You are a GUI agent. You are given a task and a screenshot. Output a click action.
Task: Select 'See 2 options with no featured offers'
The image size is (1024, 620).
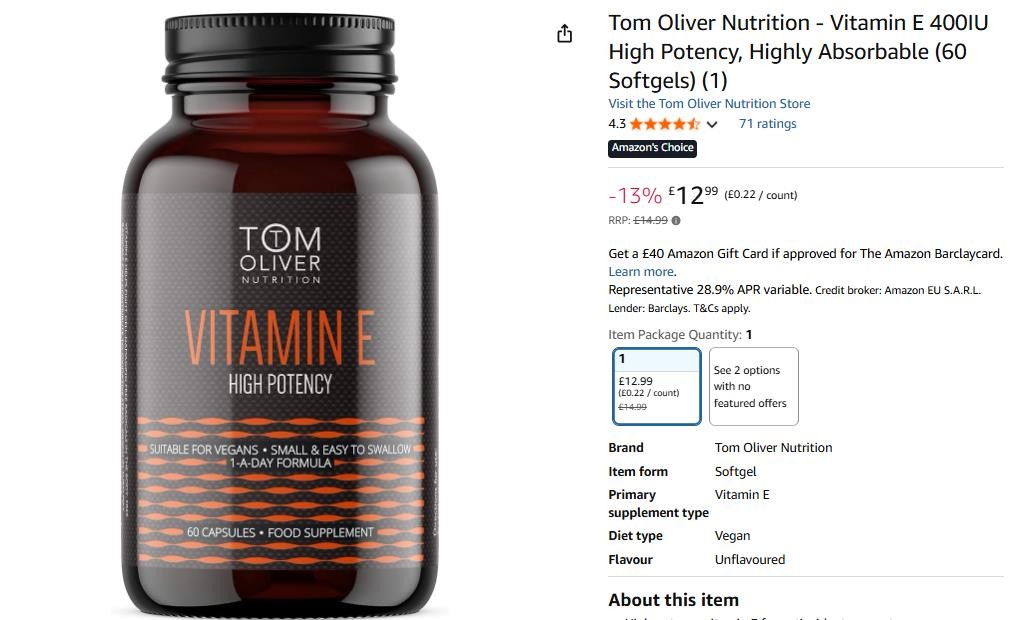click(754, 386)
